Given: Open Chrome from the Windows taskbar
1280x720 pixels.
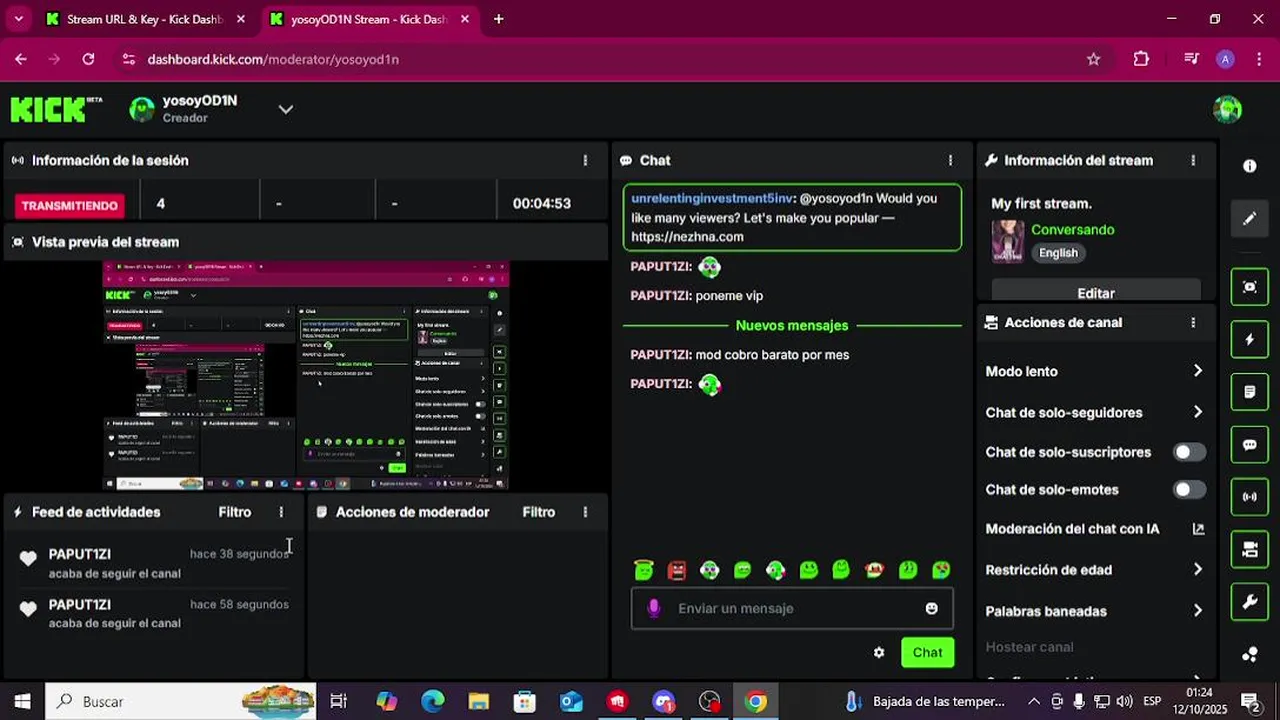Looking at the screenshot, I should pos(756,702).
